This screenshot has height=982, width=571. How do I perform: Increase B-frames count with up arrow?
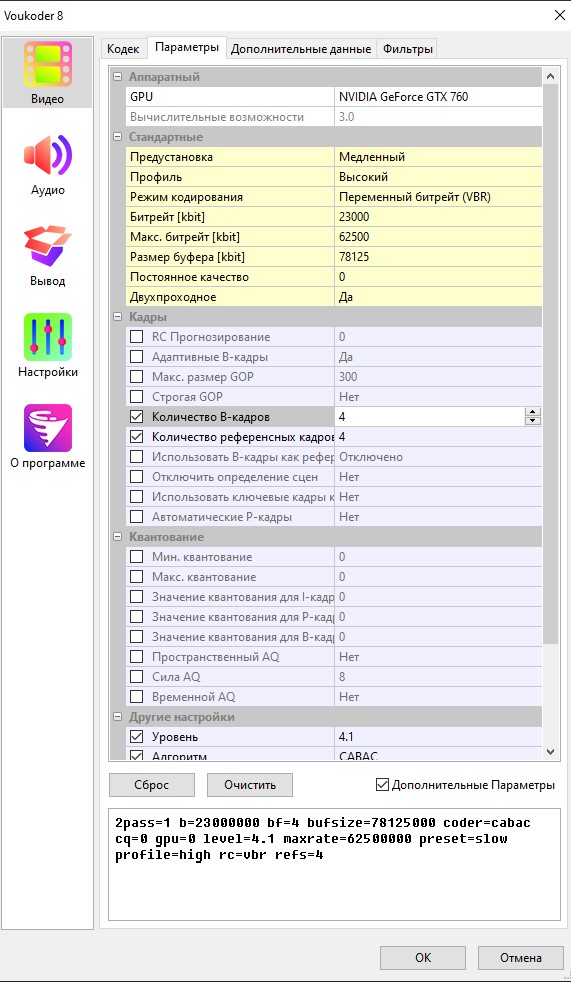[533, 412]
